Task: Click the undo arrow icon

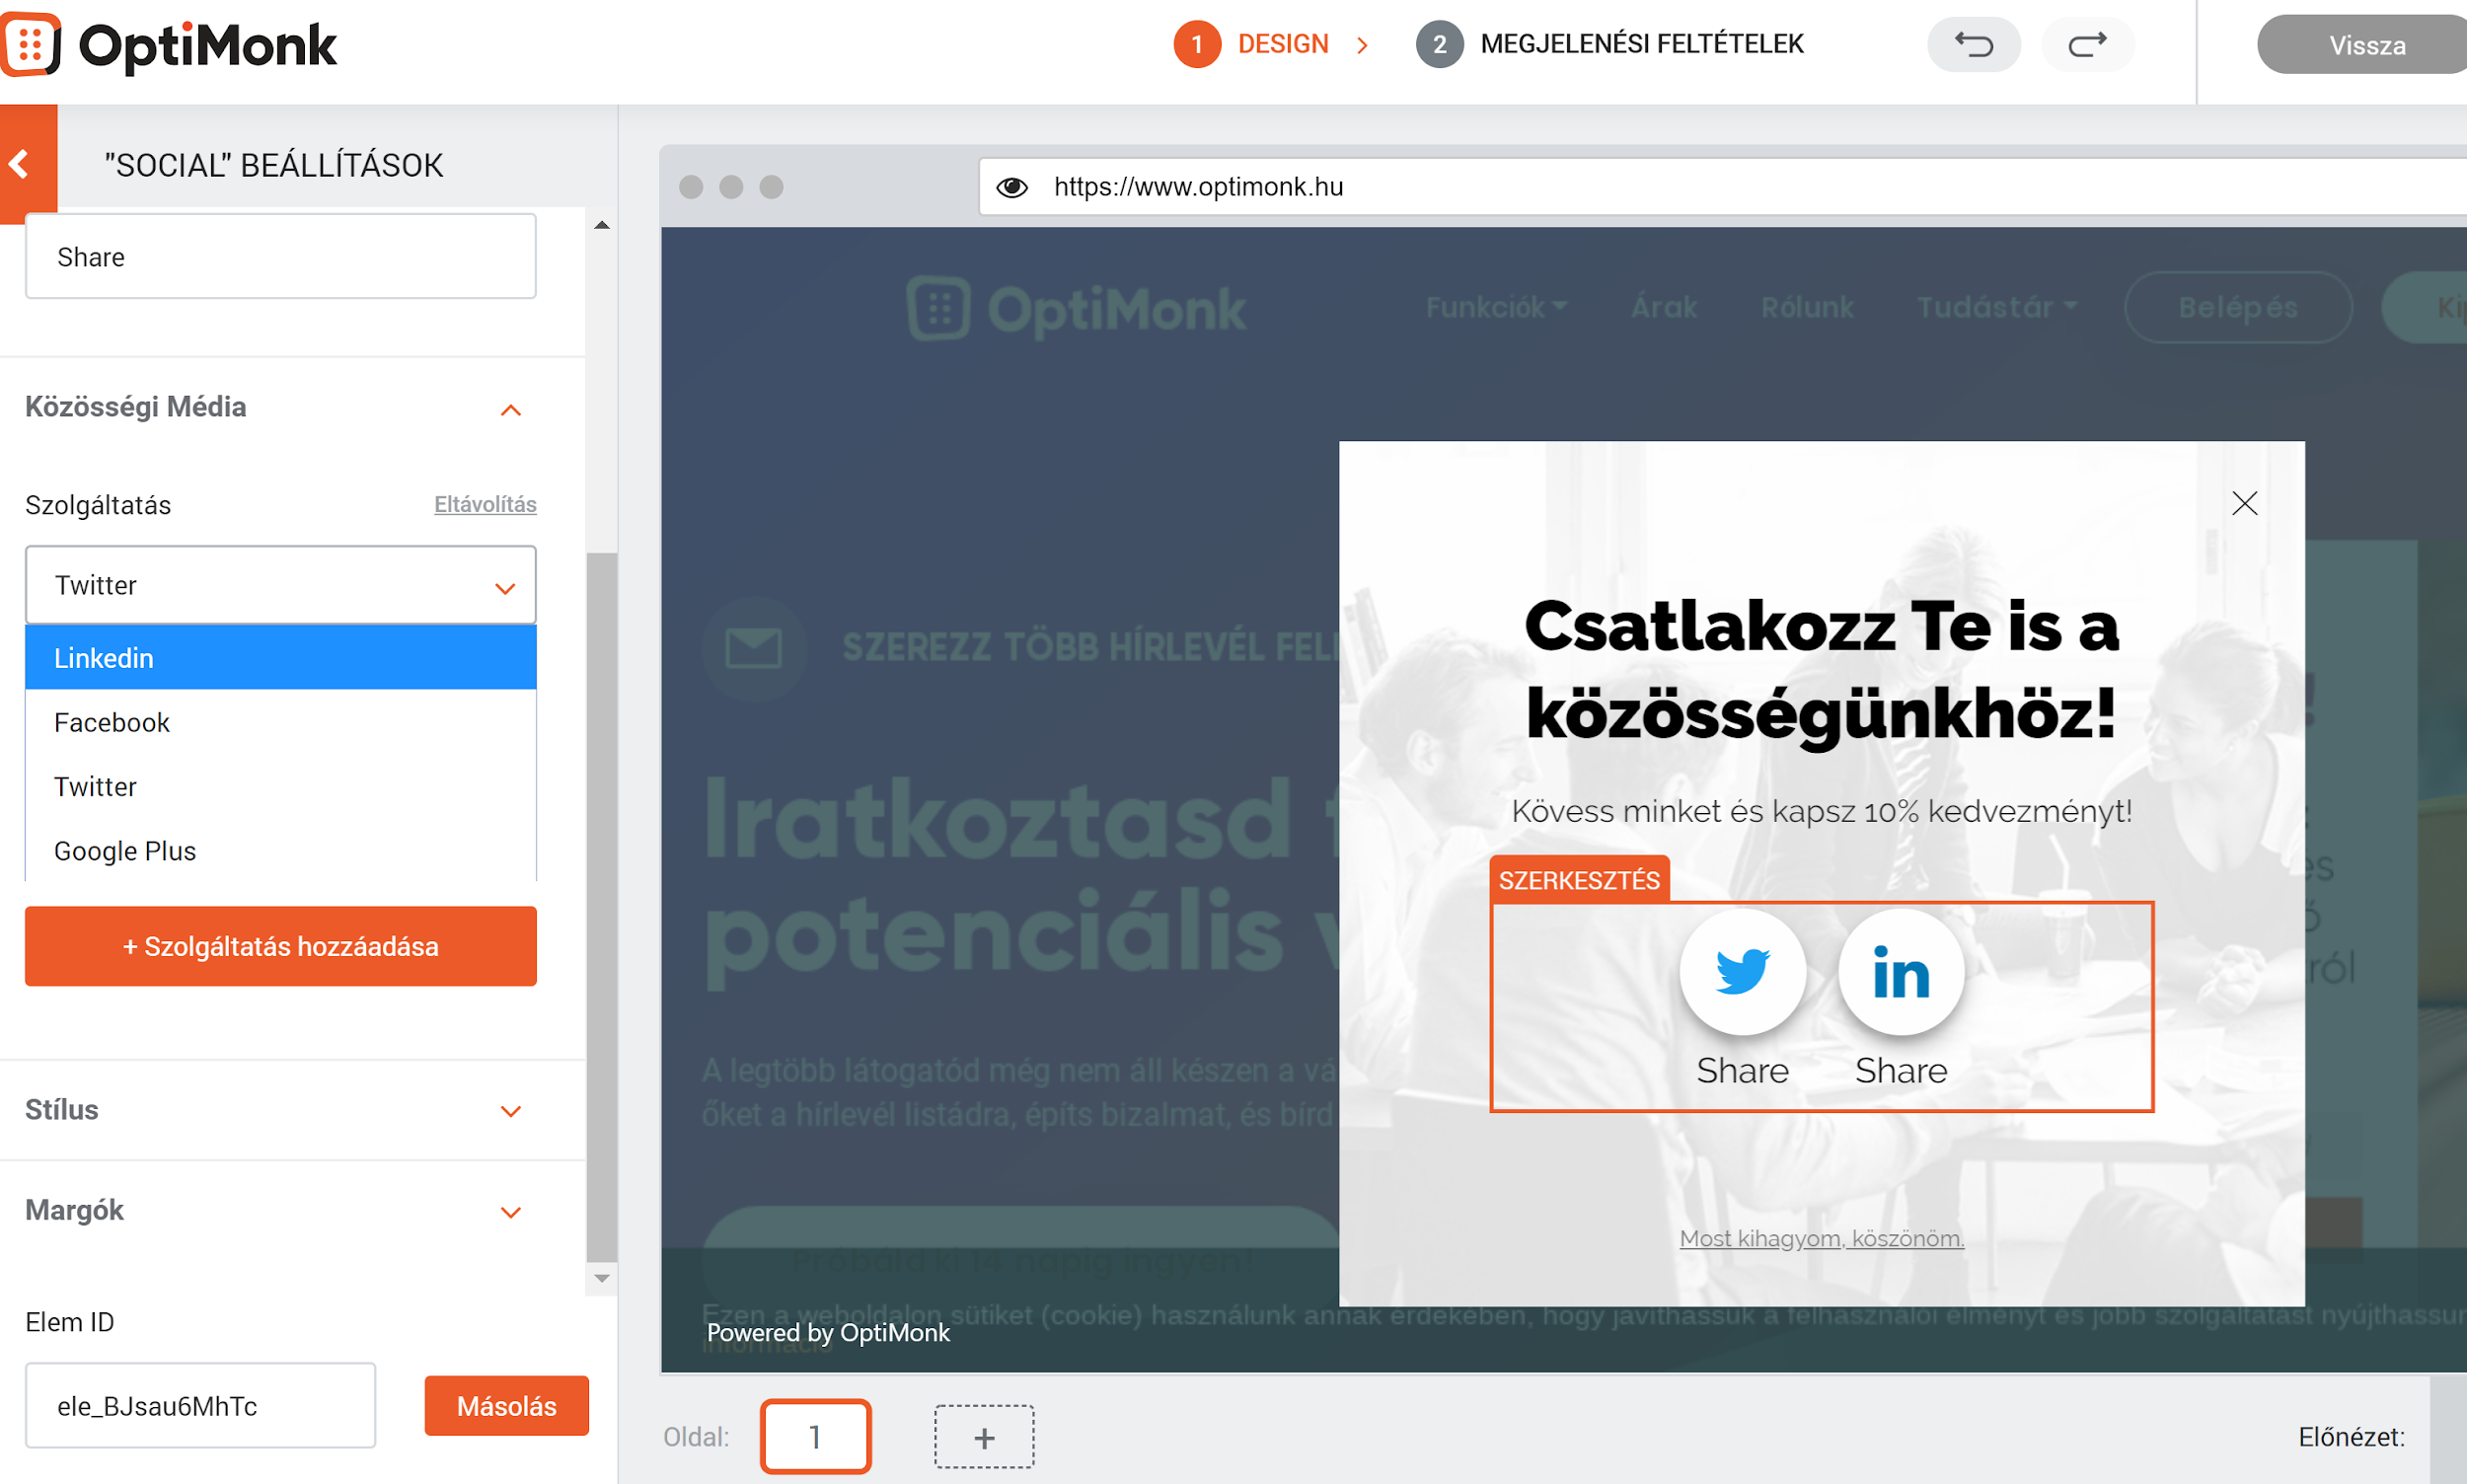Action: coord(1973,44)
